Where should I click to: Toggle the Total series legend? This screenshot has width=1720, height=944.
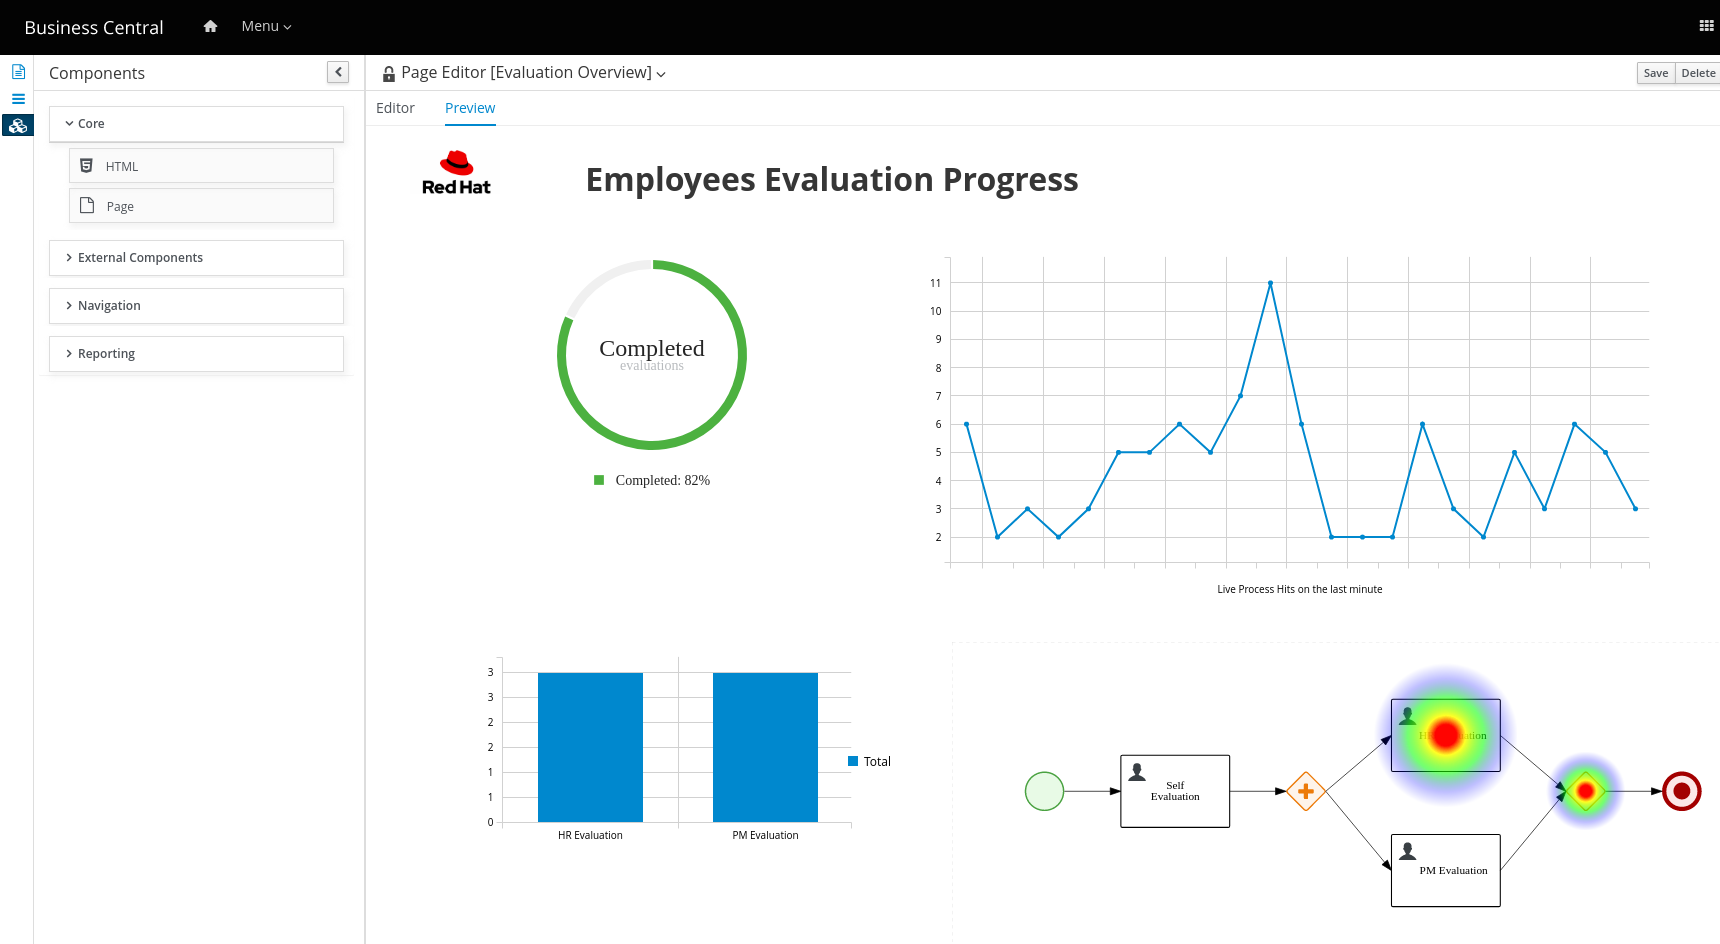click(x=854, y=761)
